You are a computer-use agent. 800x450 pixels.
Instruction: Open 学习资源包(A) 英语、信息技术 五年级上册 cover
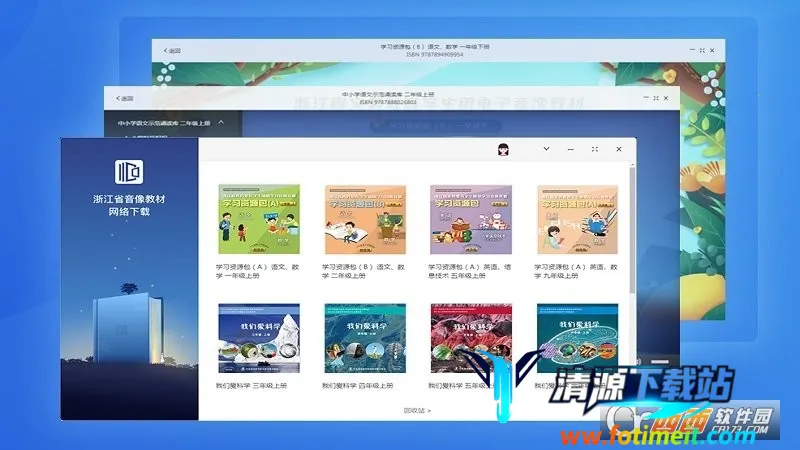470,219
